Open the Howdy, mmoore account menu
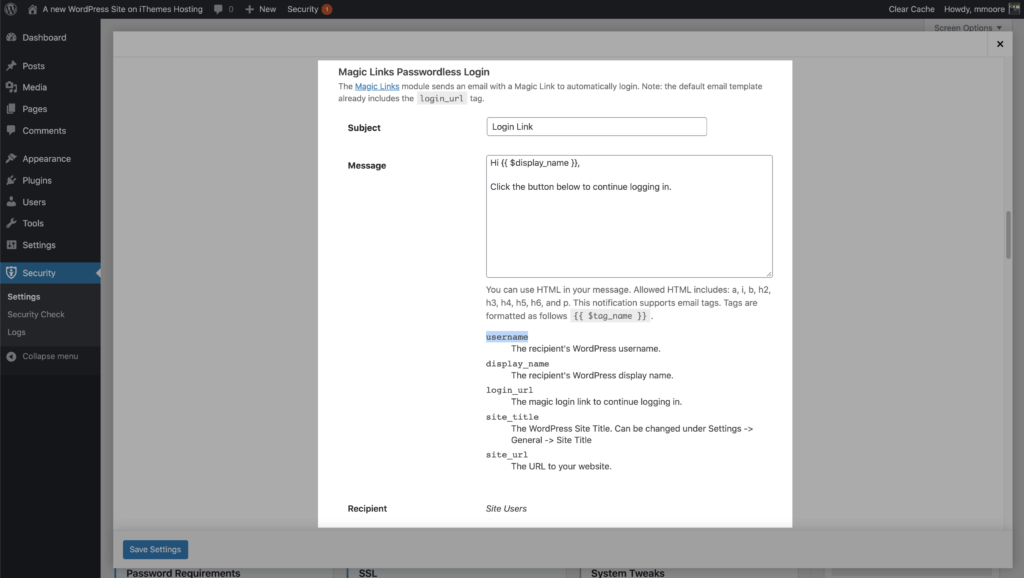 pos(981,9)
